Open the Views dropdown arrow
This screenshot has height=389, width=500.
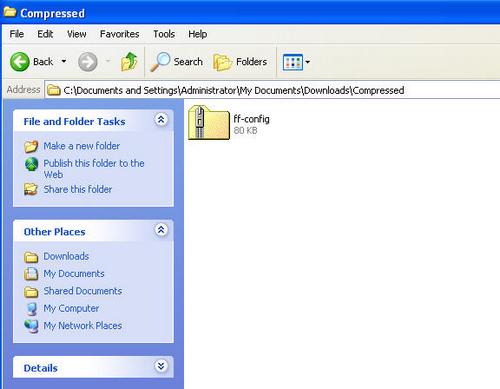coord(307,62)
